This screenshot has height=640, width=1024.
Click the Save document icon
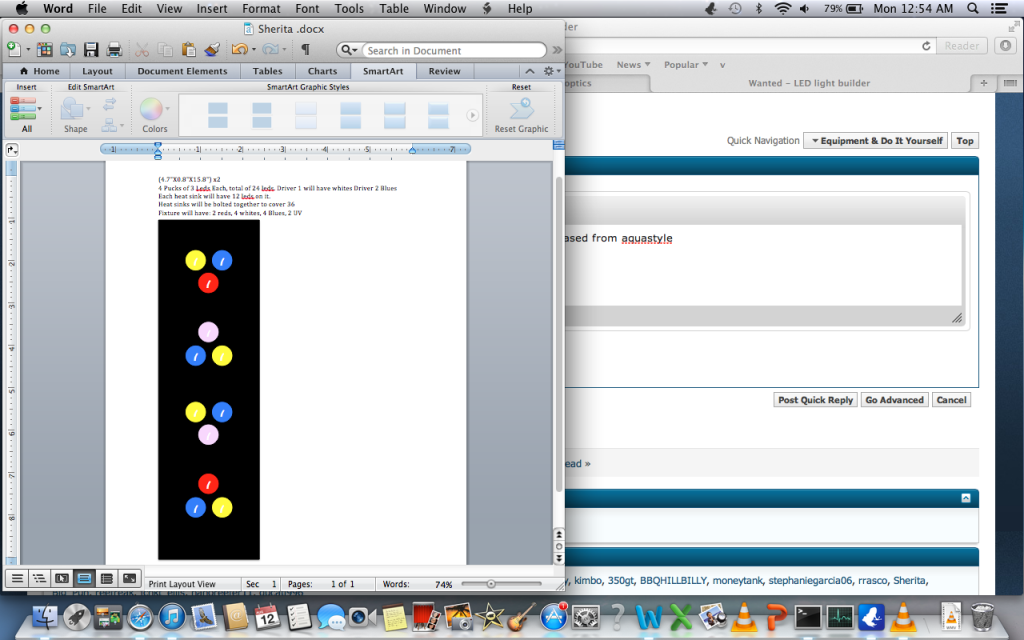[x=91, y=49]
